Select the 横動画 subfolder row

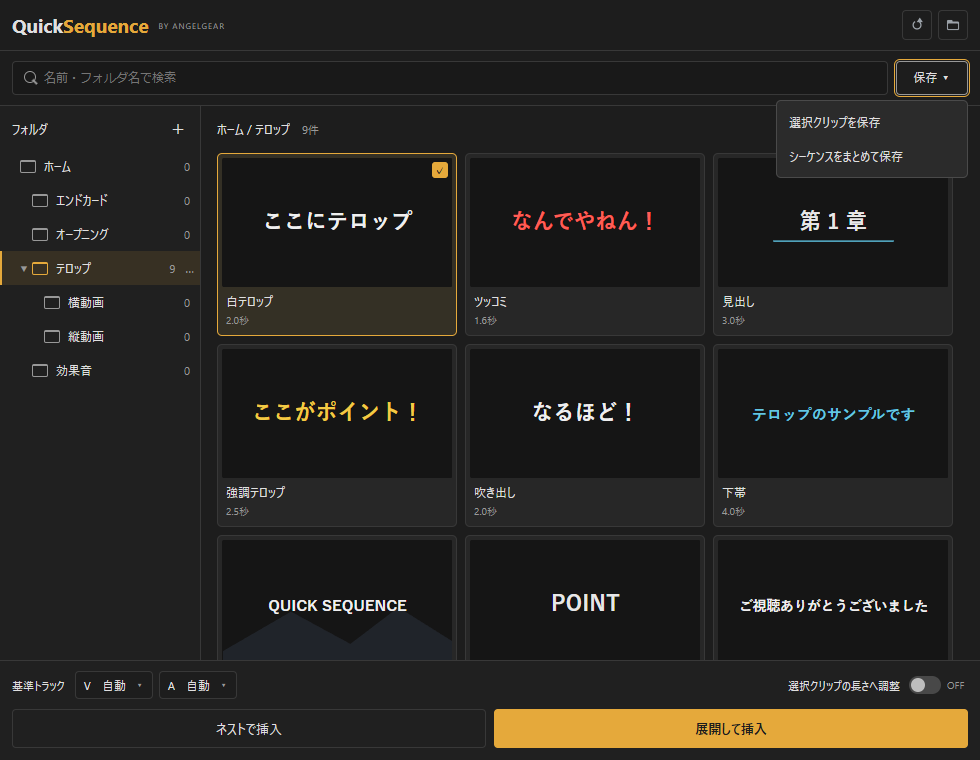click(100, 302)
